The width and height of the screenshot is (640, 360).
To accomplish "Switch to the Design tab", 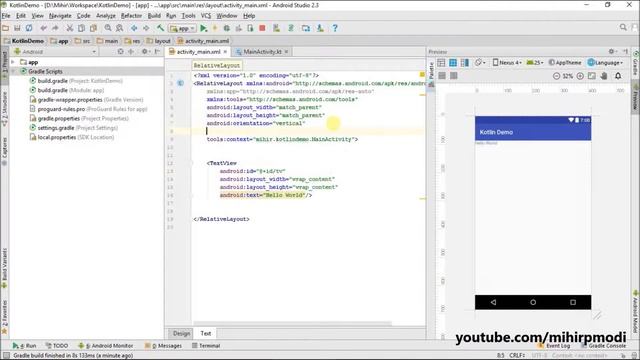I will [182, 333].
